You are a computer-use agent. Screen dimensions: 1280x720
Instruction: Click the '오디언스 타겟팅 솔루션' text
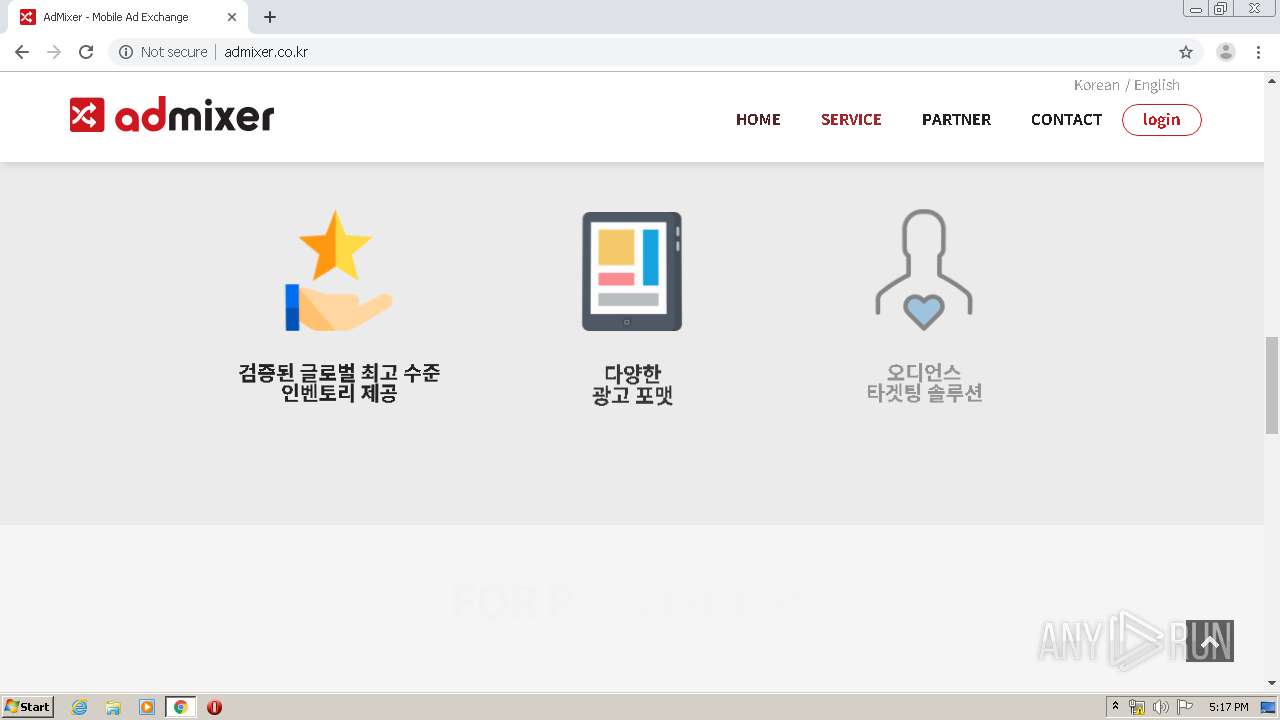(924, 383)
